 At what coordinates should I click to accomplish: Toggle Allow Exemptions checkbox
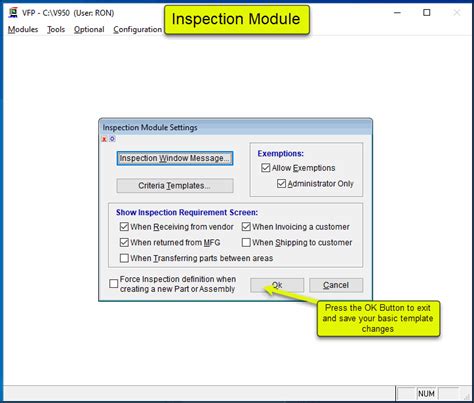pos(266,168)
